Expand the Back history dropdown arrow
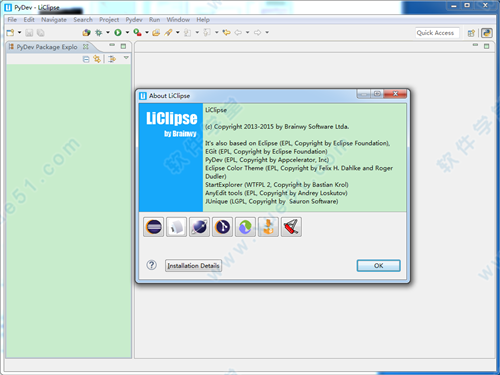This screenshot has width=500, height=375. coord(247,32)
